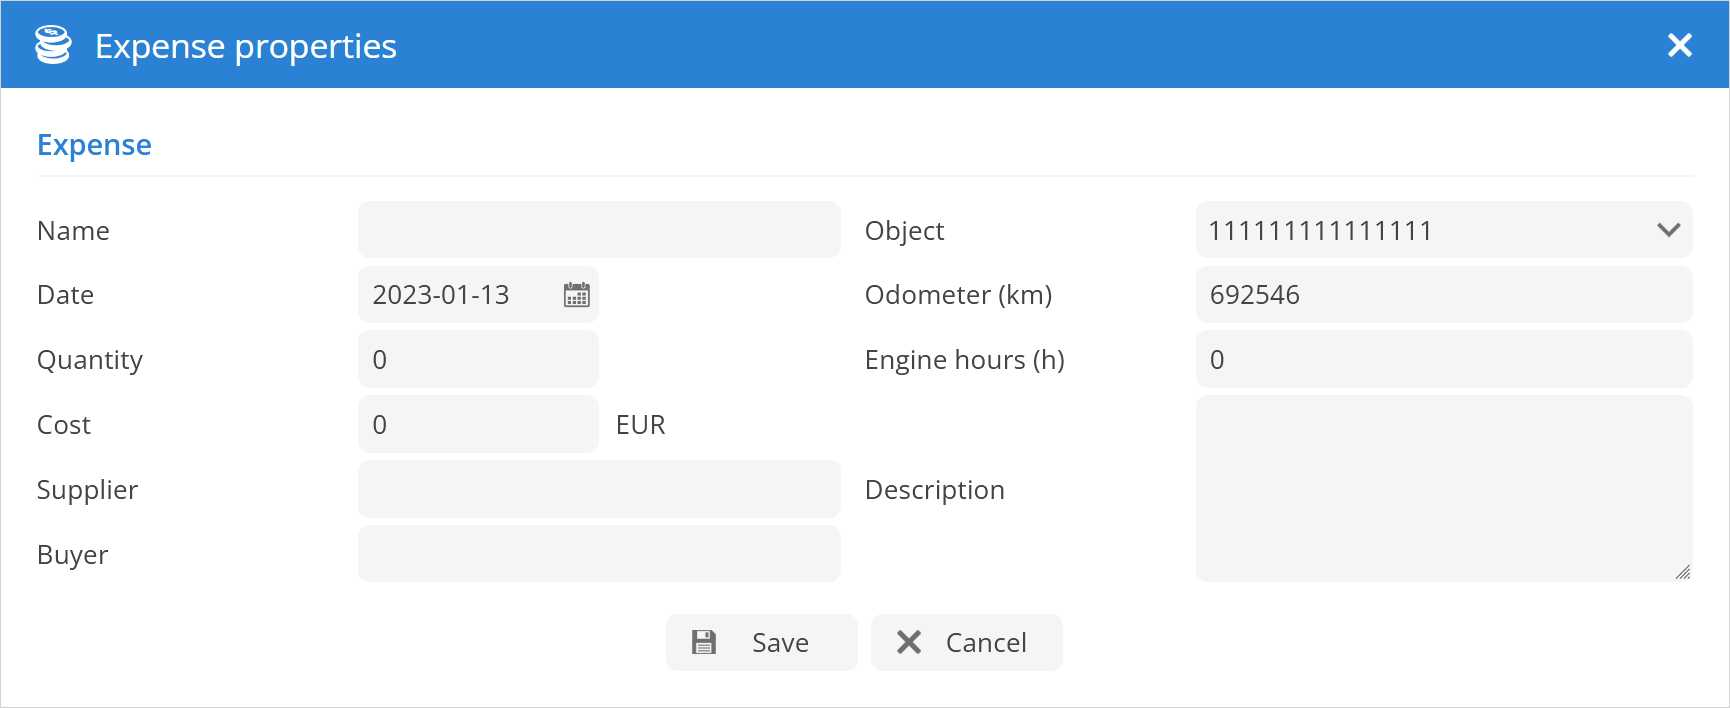This screenshot has height=708, width=1730.
Task: Click the Expense section heading
Action: click(x=94, y=145)
